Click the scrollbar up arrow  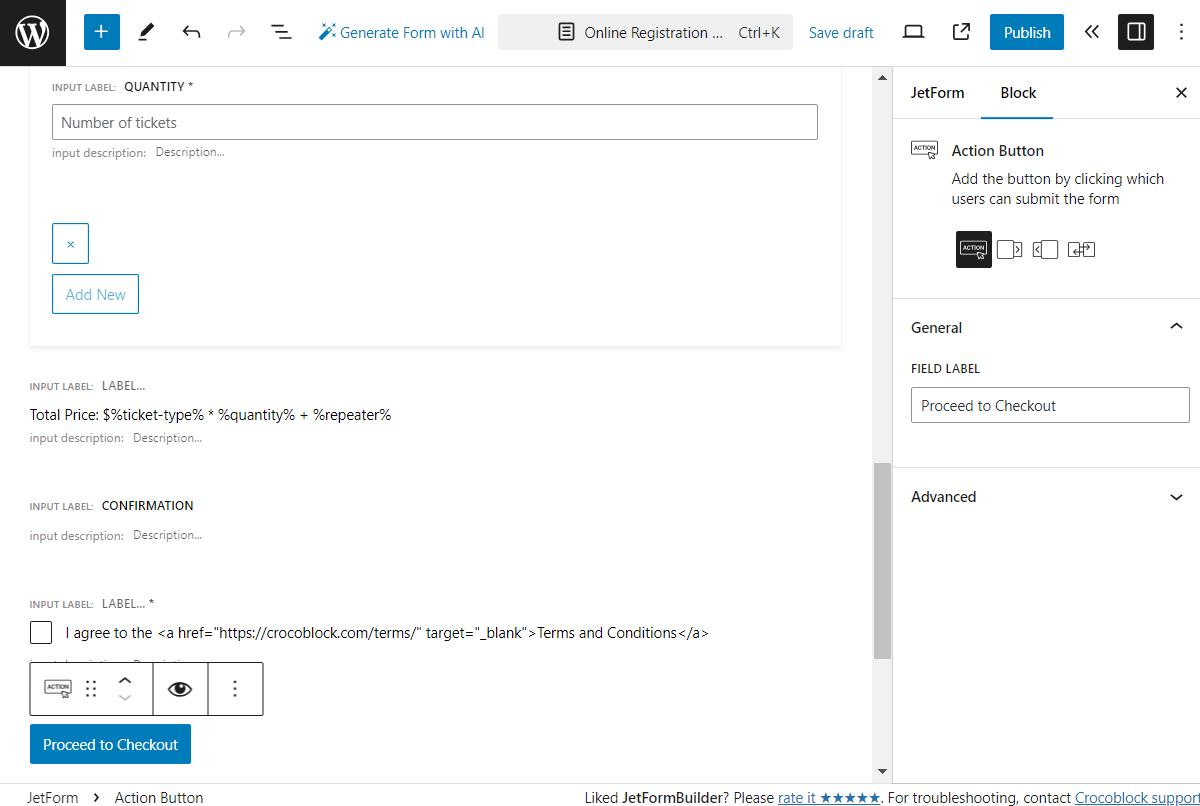[x=882, y=77]
